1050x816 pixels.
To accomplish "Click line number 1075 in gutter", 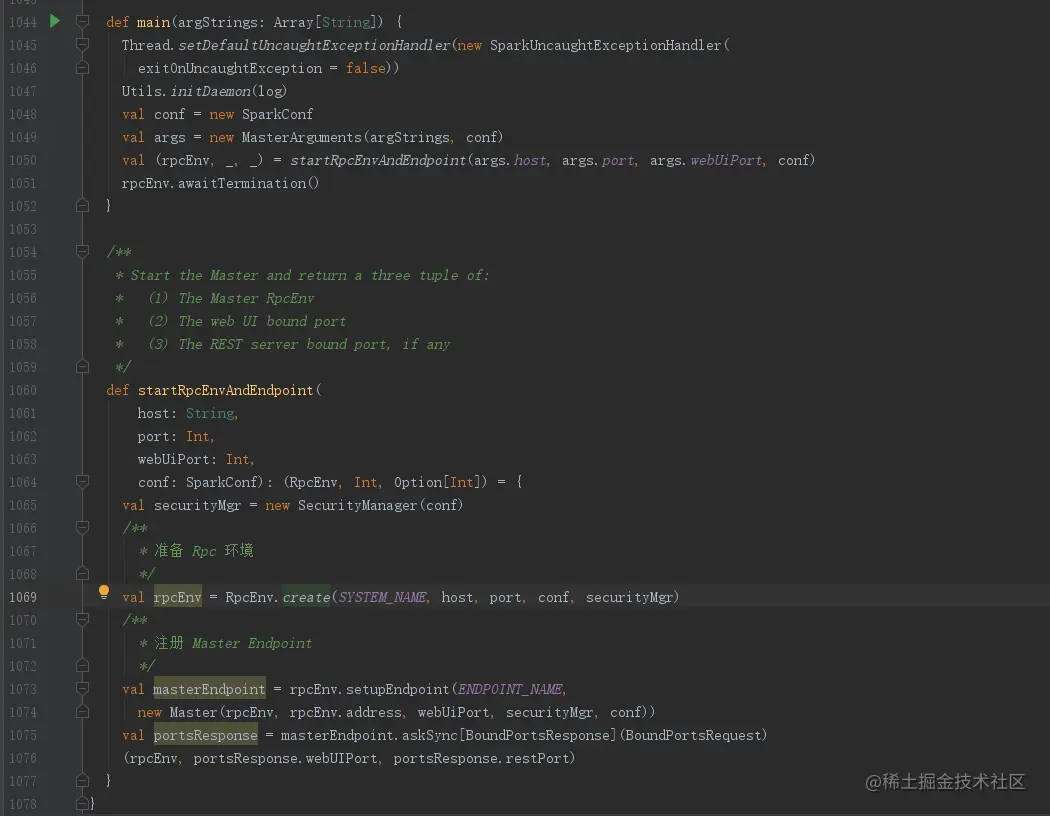I will click(x=23, y=735).
